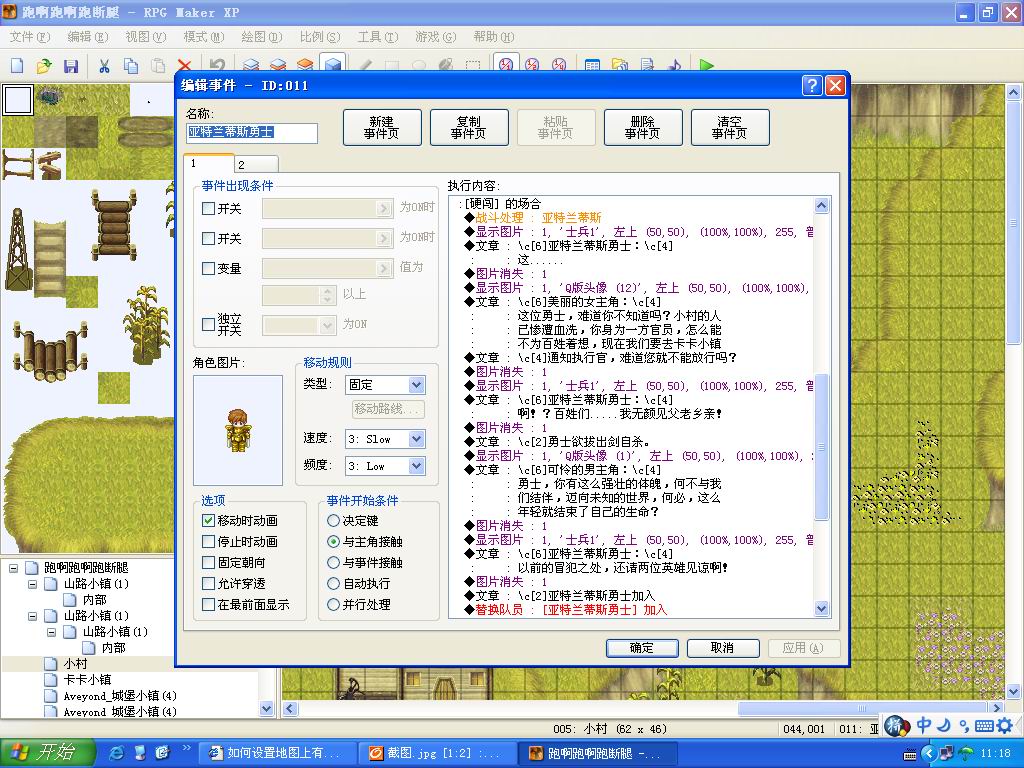Start playtest with green play icon
1024x768 pixels.
click(x=706, y=65)
